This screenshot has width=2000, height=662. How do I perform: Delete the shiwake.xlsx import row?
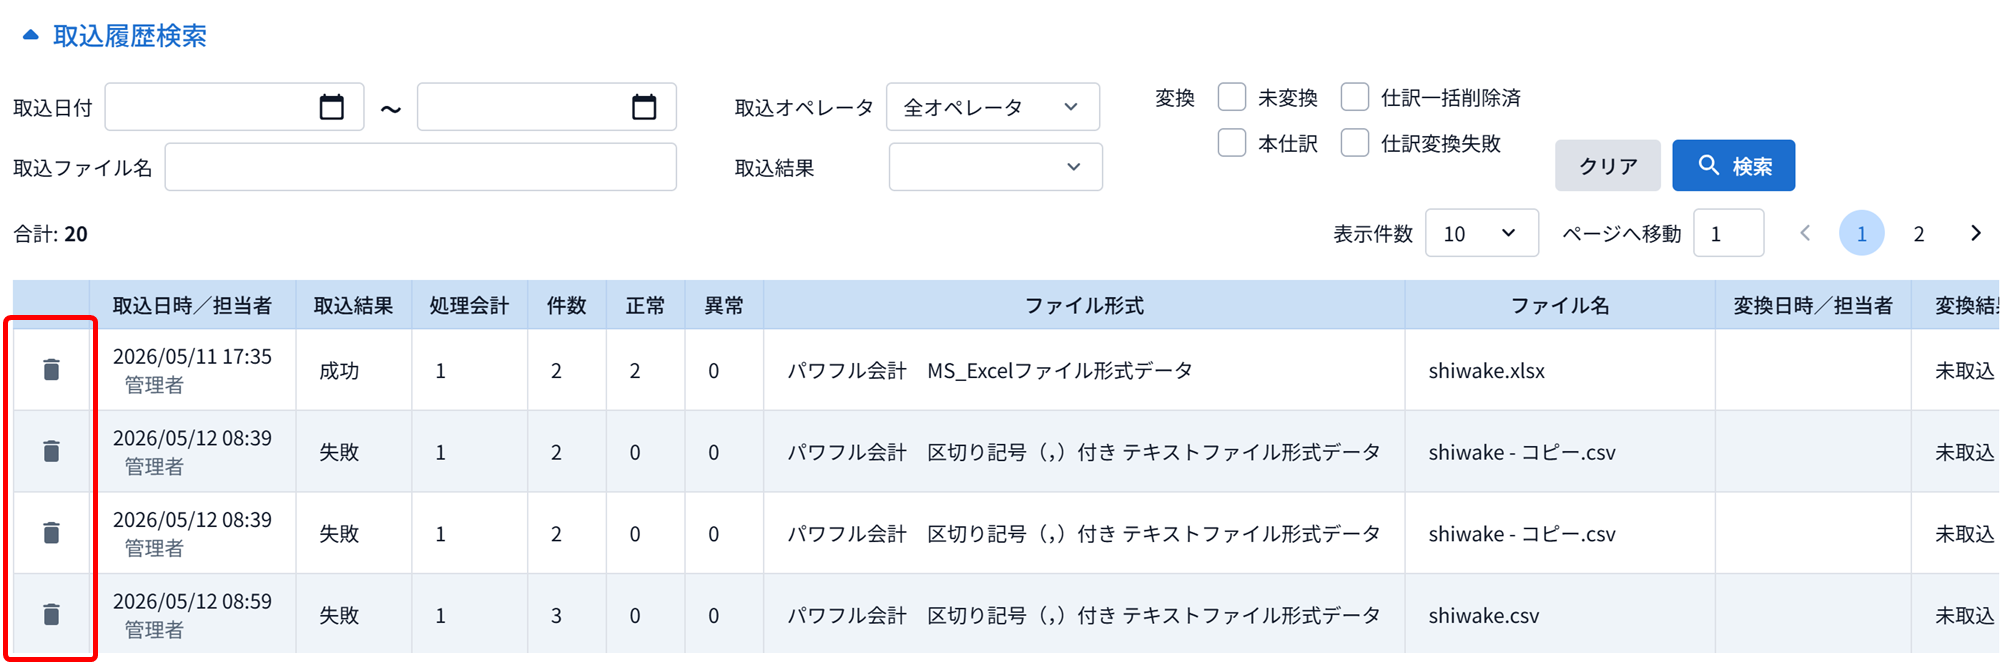[51, 370]
